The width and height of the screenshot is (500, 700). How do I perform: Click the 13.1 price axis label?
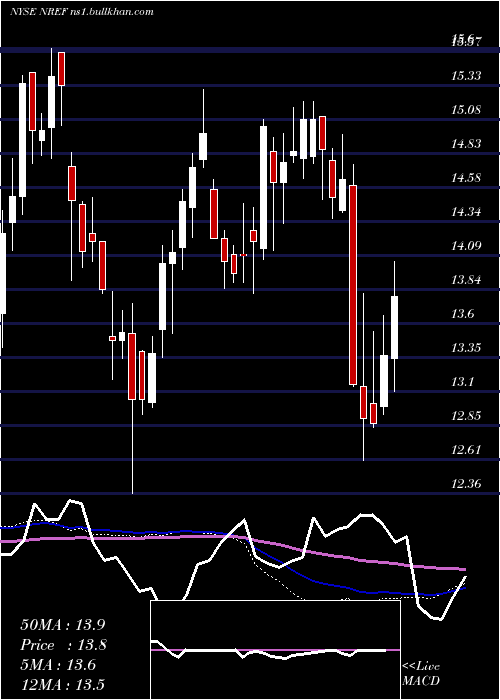point(463,382)
